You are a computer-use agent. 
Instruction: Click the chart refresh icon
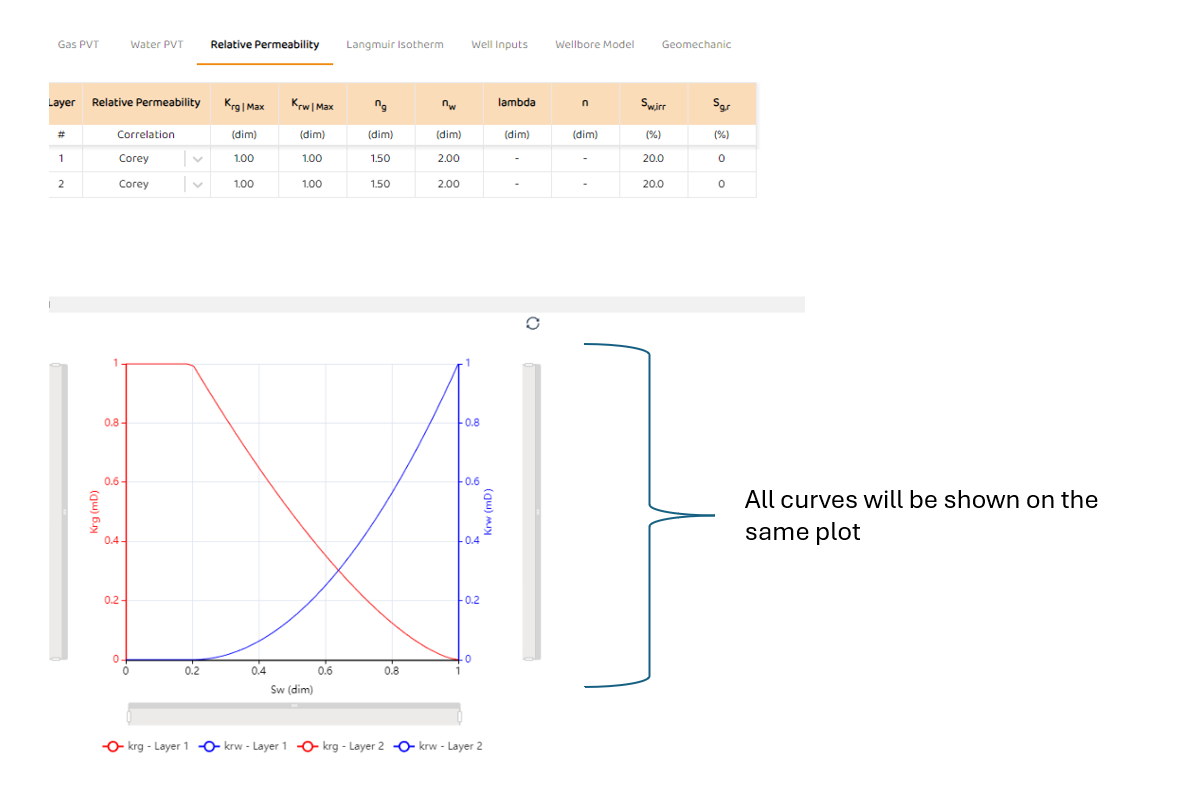pos(533,323)
